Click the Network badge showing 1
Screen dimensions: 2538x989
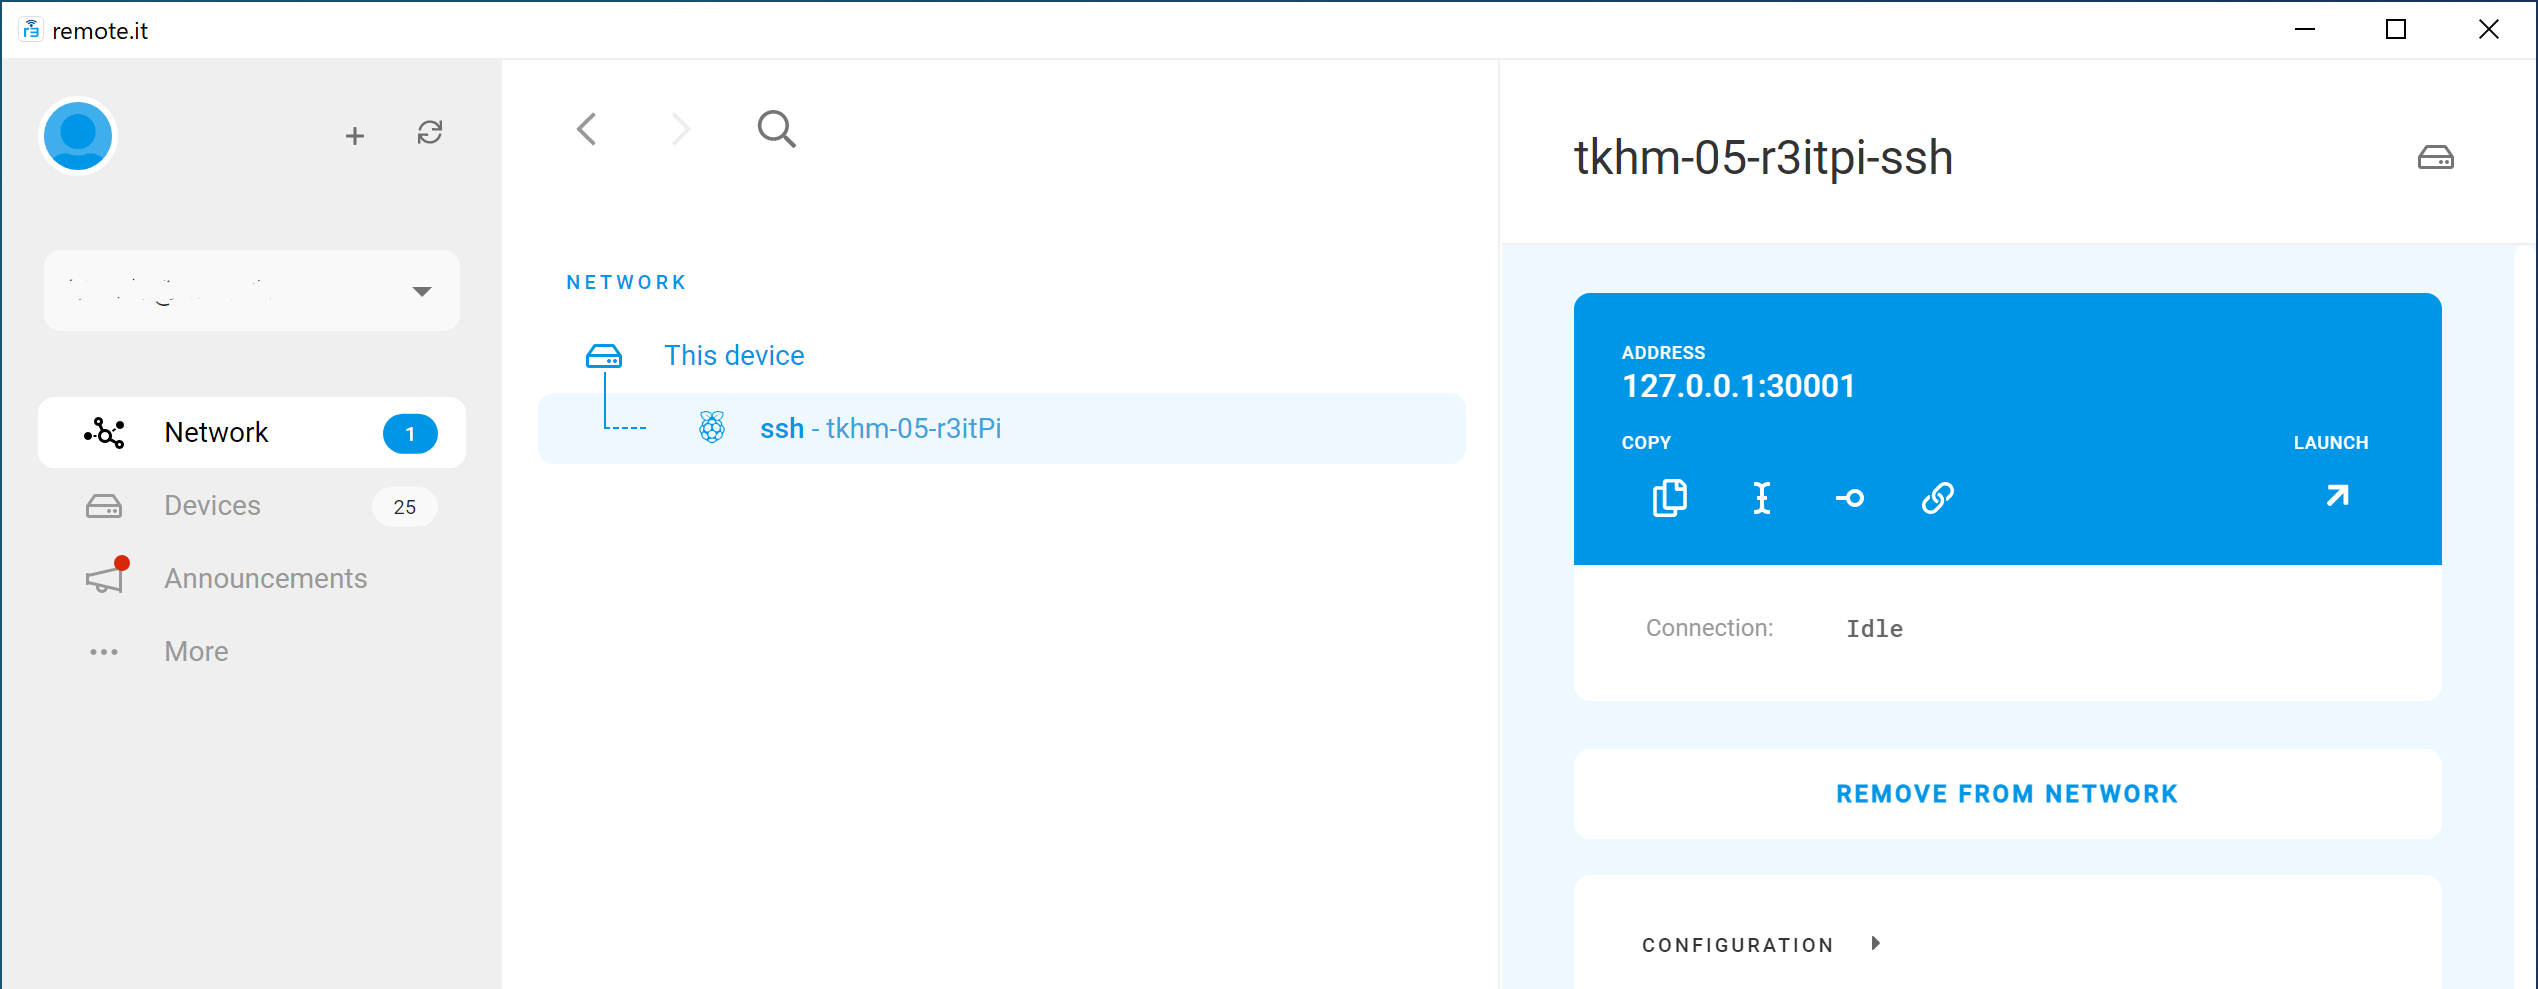(x=410, y=434)
